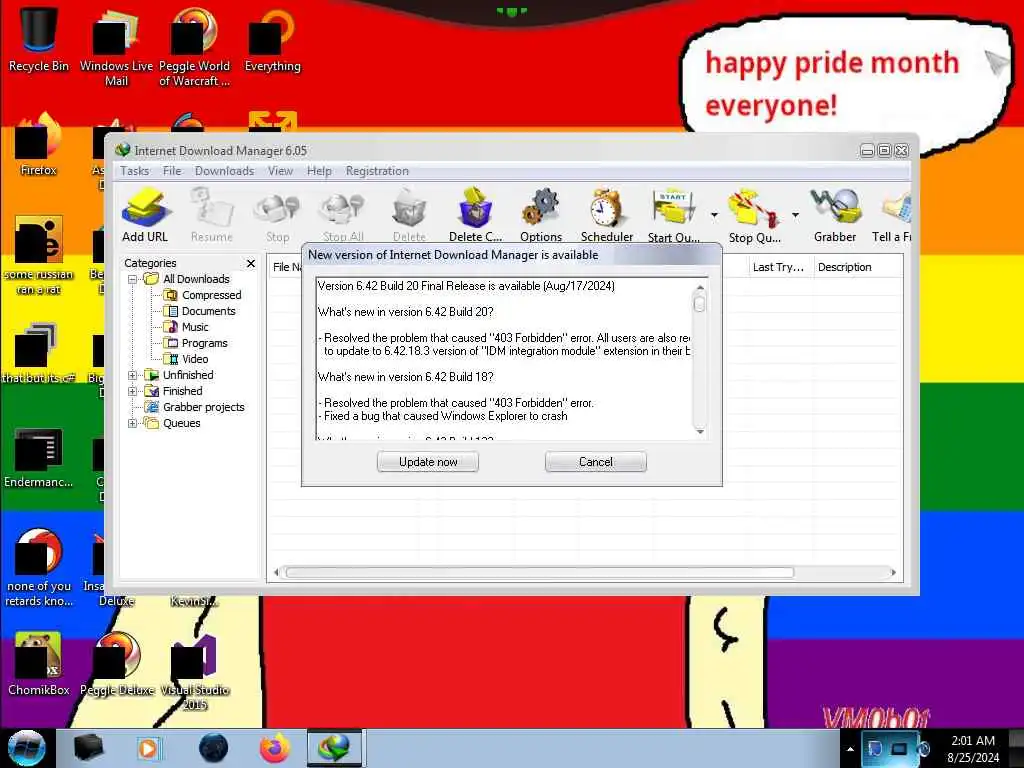Click scroll down arrow in release notes
The width and height of the screenshot is (1024, 768).
[x=699, y=432]
